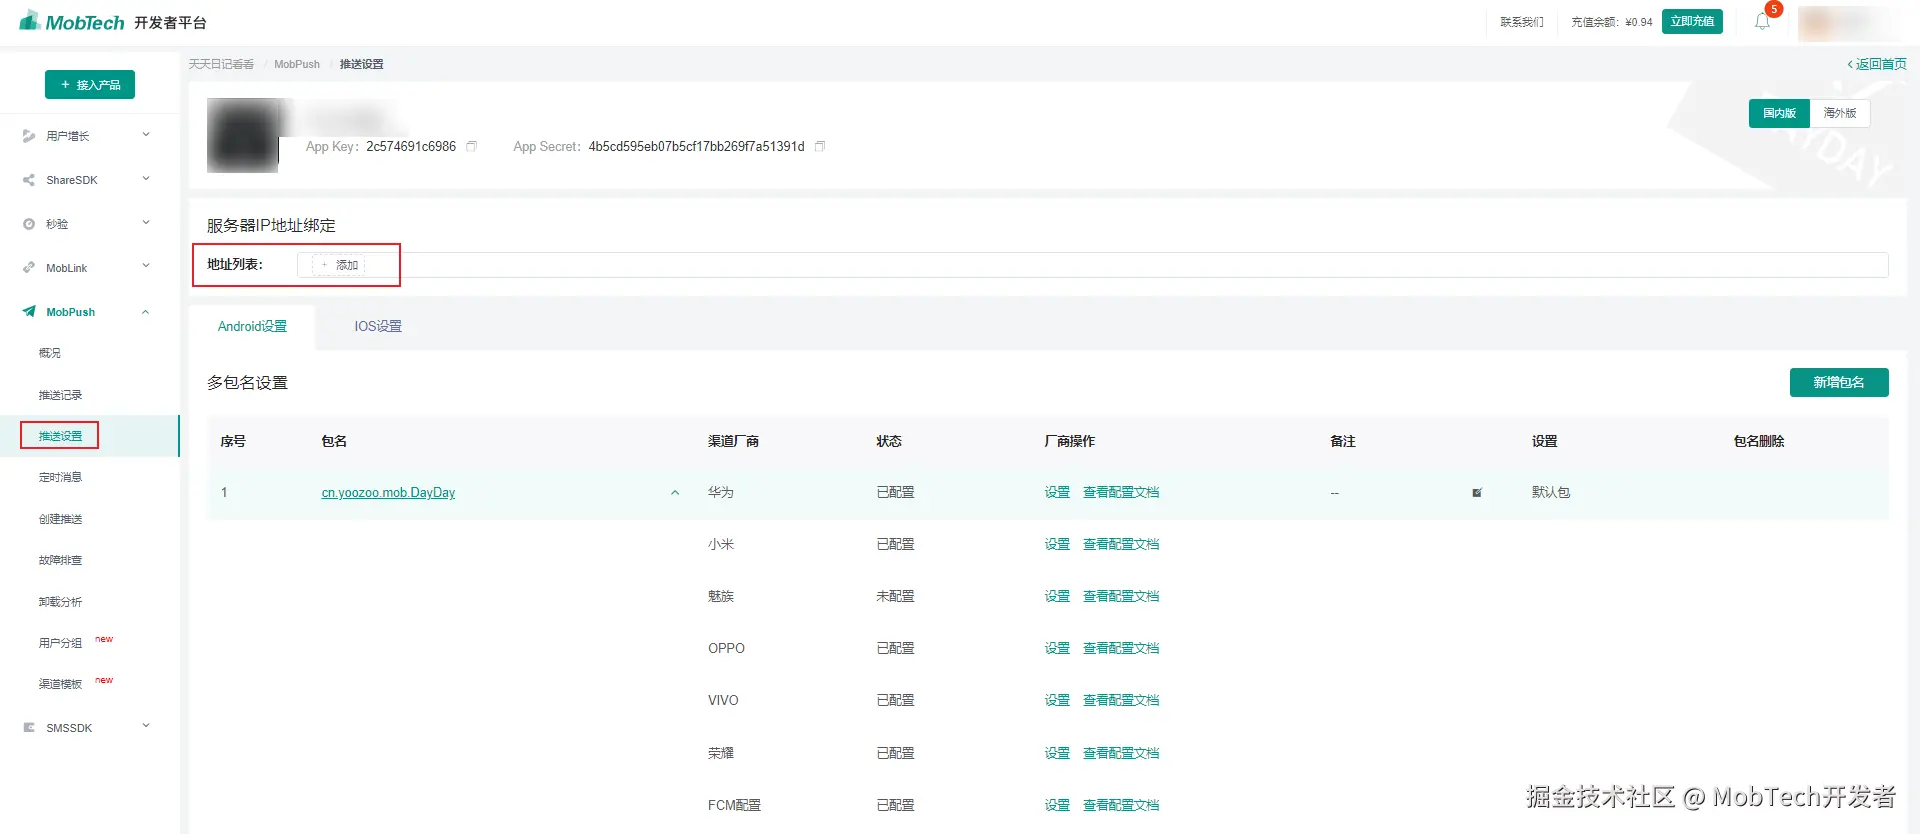
Task: Click 设置 for the FCM配置 channel
Action: tap(1057, 805)
